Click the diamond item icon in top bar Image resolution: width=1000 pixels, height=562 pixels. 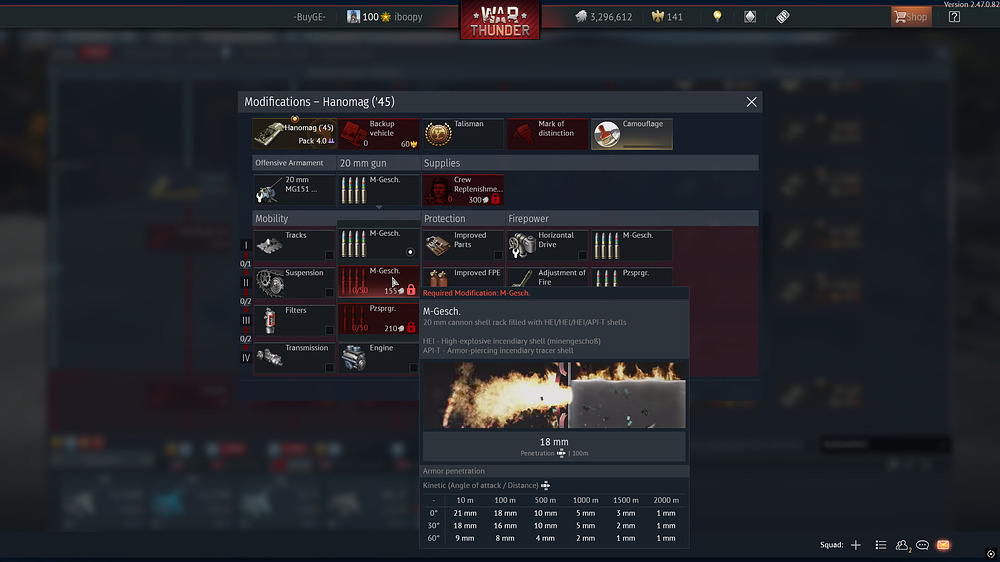tap(750, 17)
